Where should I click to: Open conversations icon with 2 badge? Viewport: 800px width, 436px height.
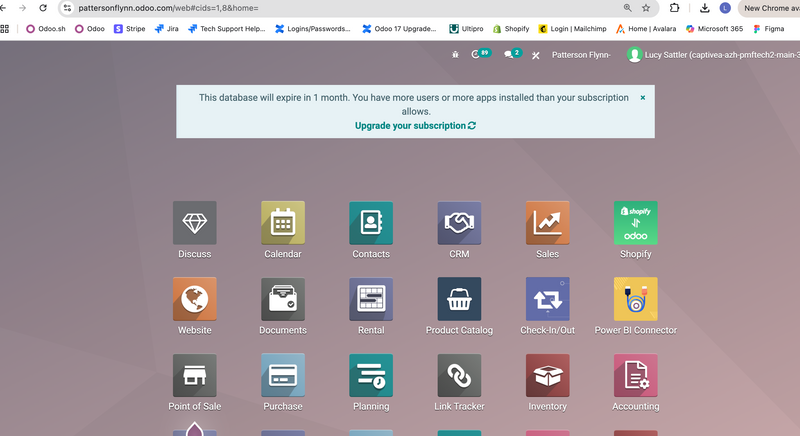[x=513, y=54]
